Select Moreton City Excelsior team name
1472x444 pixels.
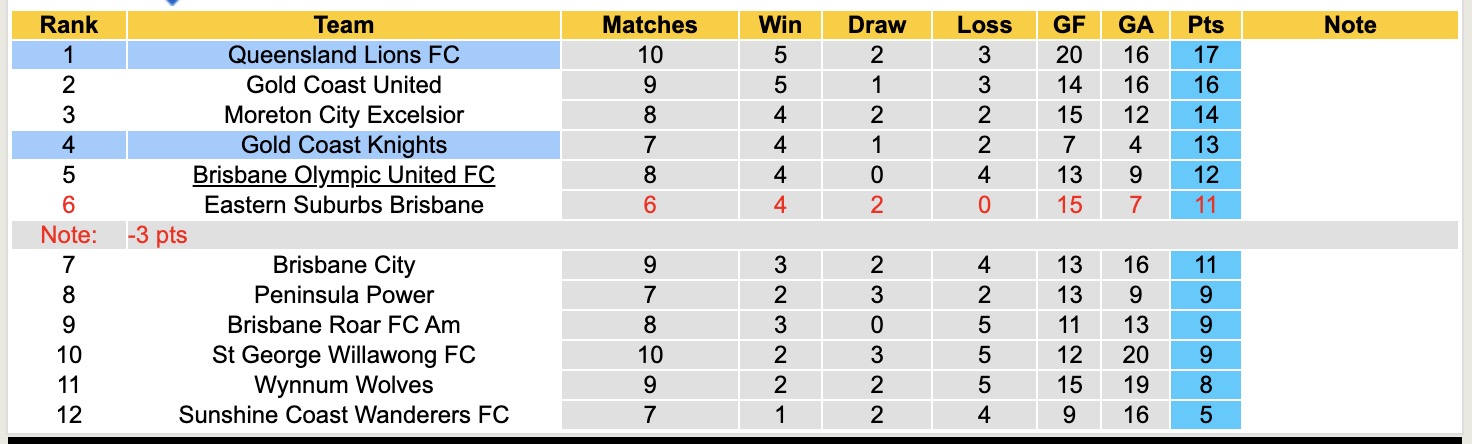tap(343, 115)
